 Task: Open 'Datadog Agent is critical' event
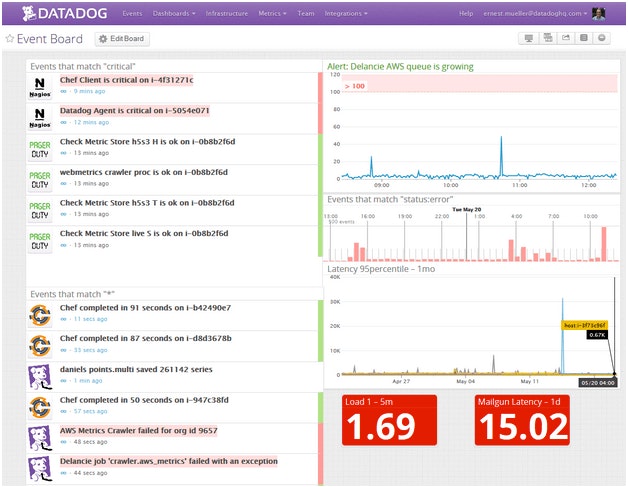(134, 110)
